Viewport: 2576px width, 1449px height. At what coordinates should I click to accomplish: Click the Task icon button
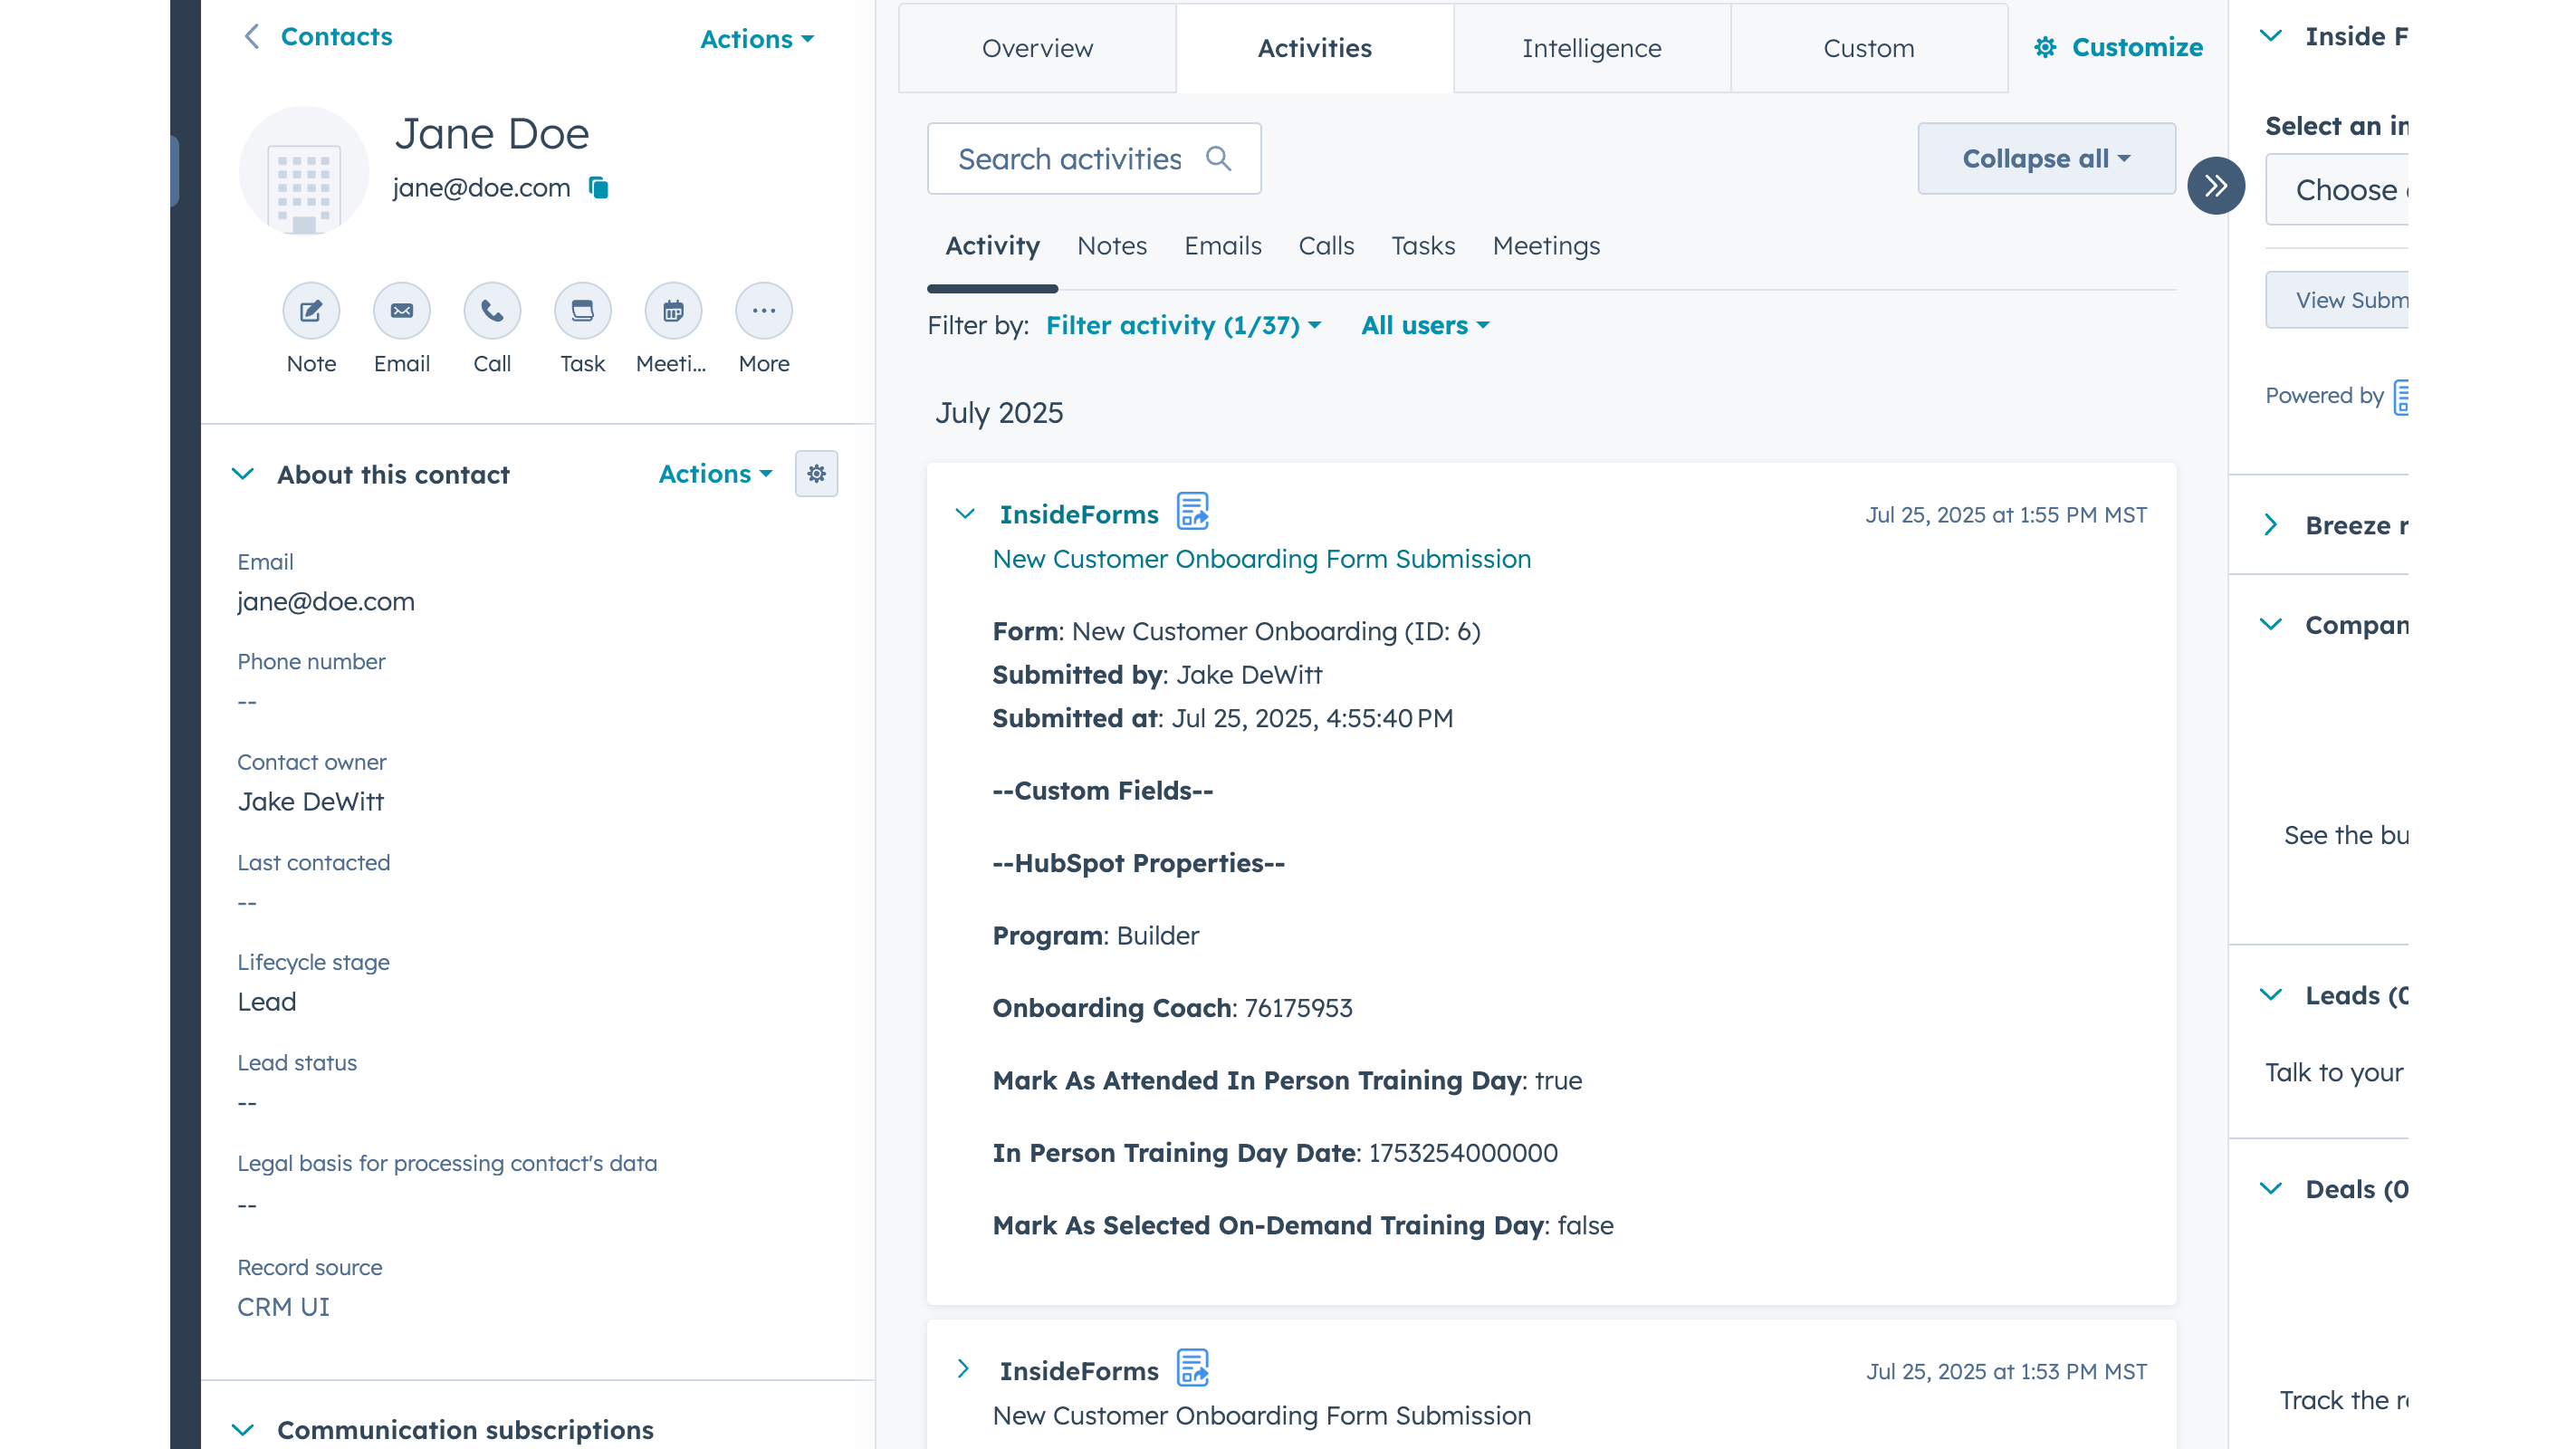[x=582, y=311]
